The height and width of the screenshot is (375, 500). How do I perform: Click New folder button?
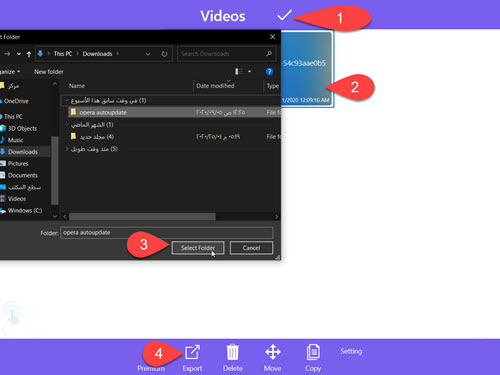pos(49,72)
